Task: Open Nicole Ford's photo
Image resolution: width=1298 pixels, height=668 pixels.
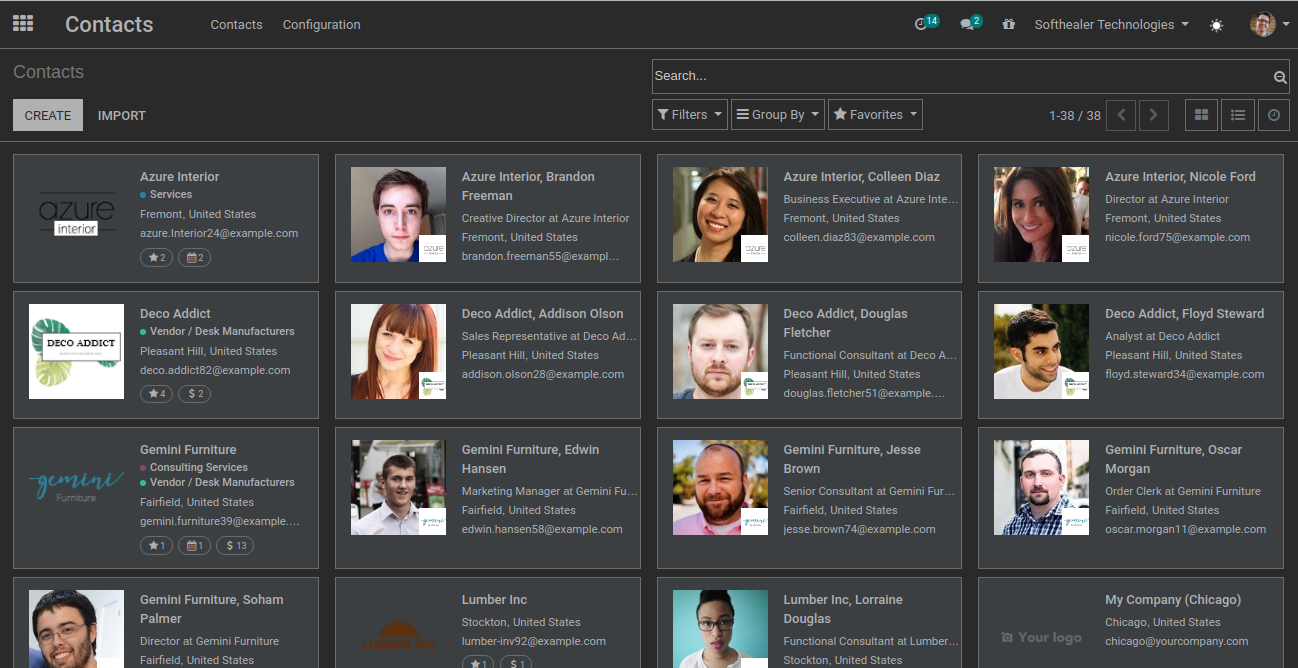Action: tap(1041, 215)
